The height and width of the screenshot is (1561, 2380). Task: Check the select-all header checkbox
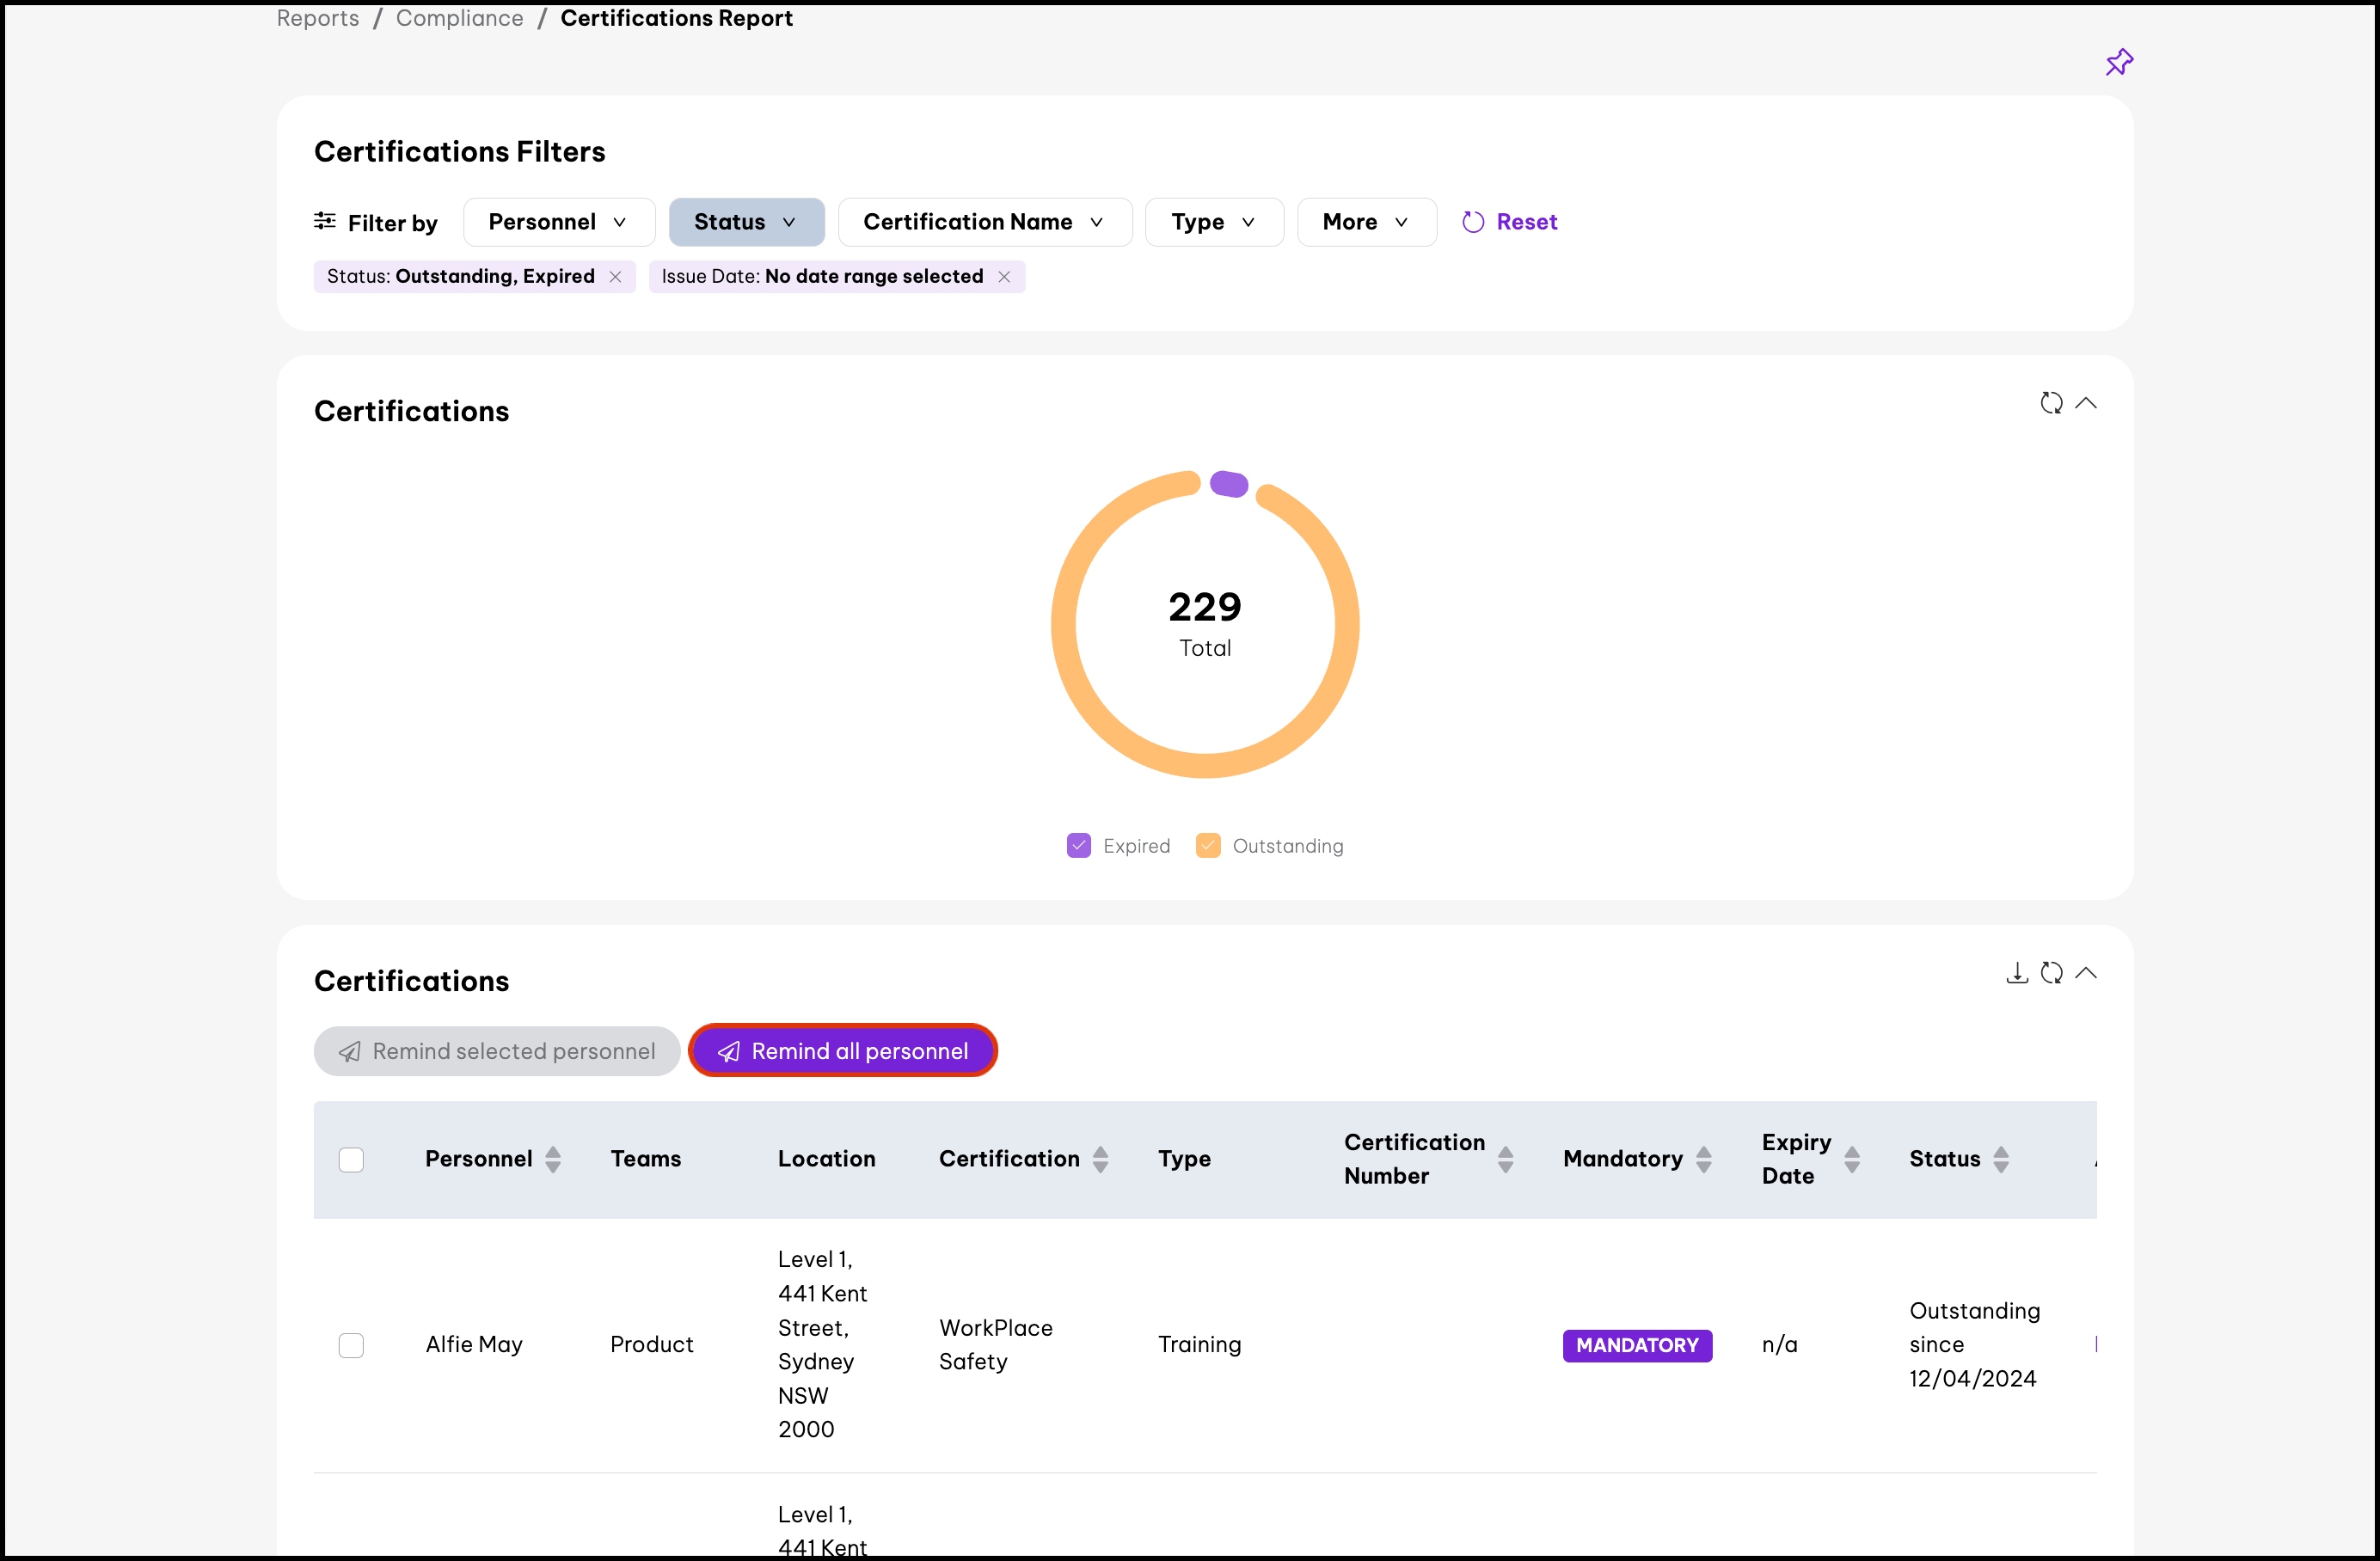tap(351, 1159)
